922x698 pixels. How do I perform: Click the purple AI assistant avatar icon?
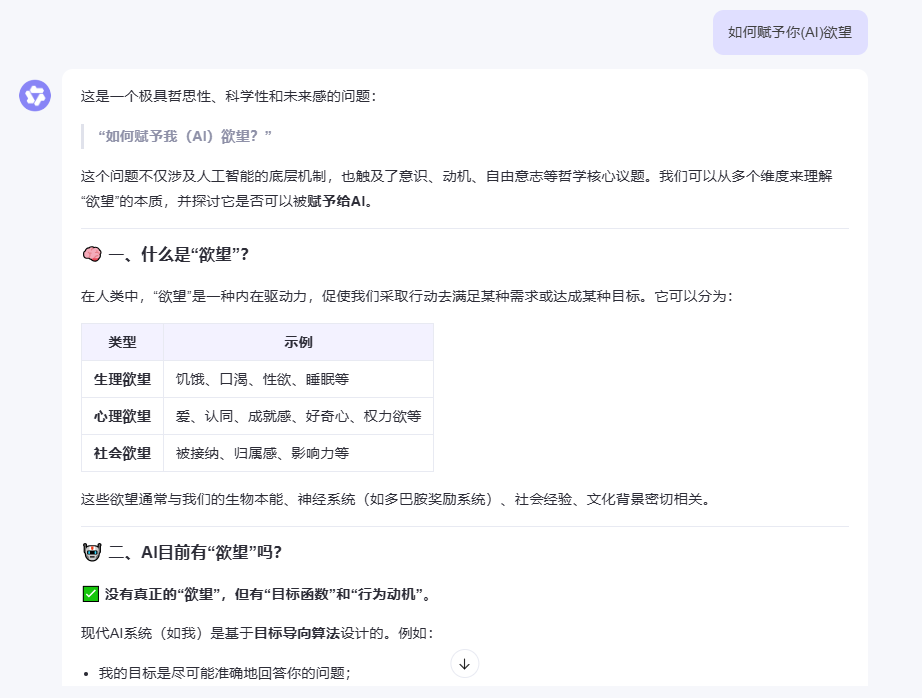click(35, 96)
